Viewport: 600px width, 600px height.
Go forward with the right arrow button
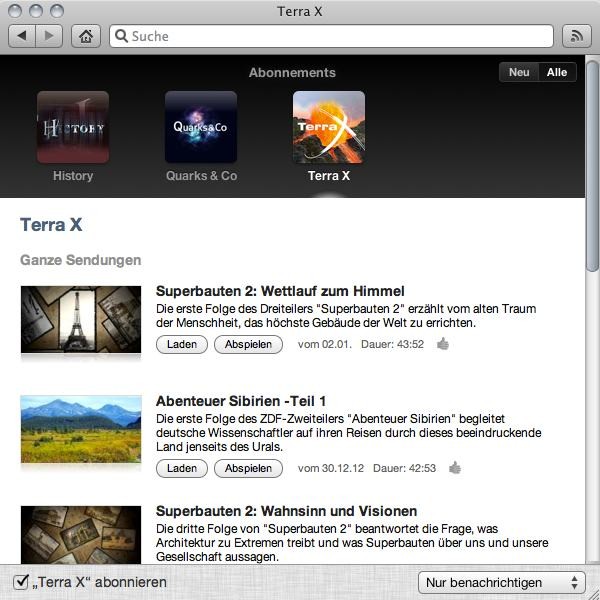(x=49, y=36)
